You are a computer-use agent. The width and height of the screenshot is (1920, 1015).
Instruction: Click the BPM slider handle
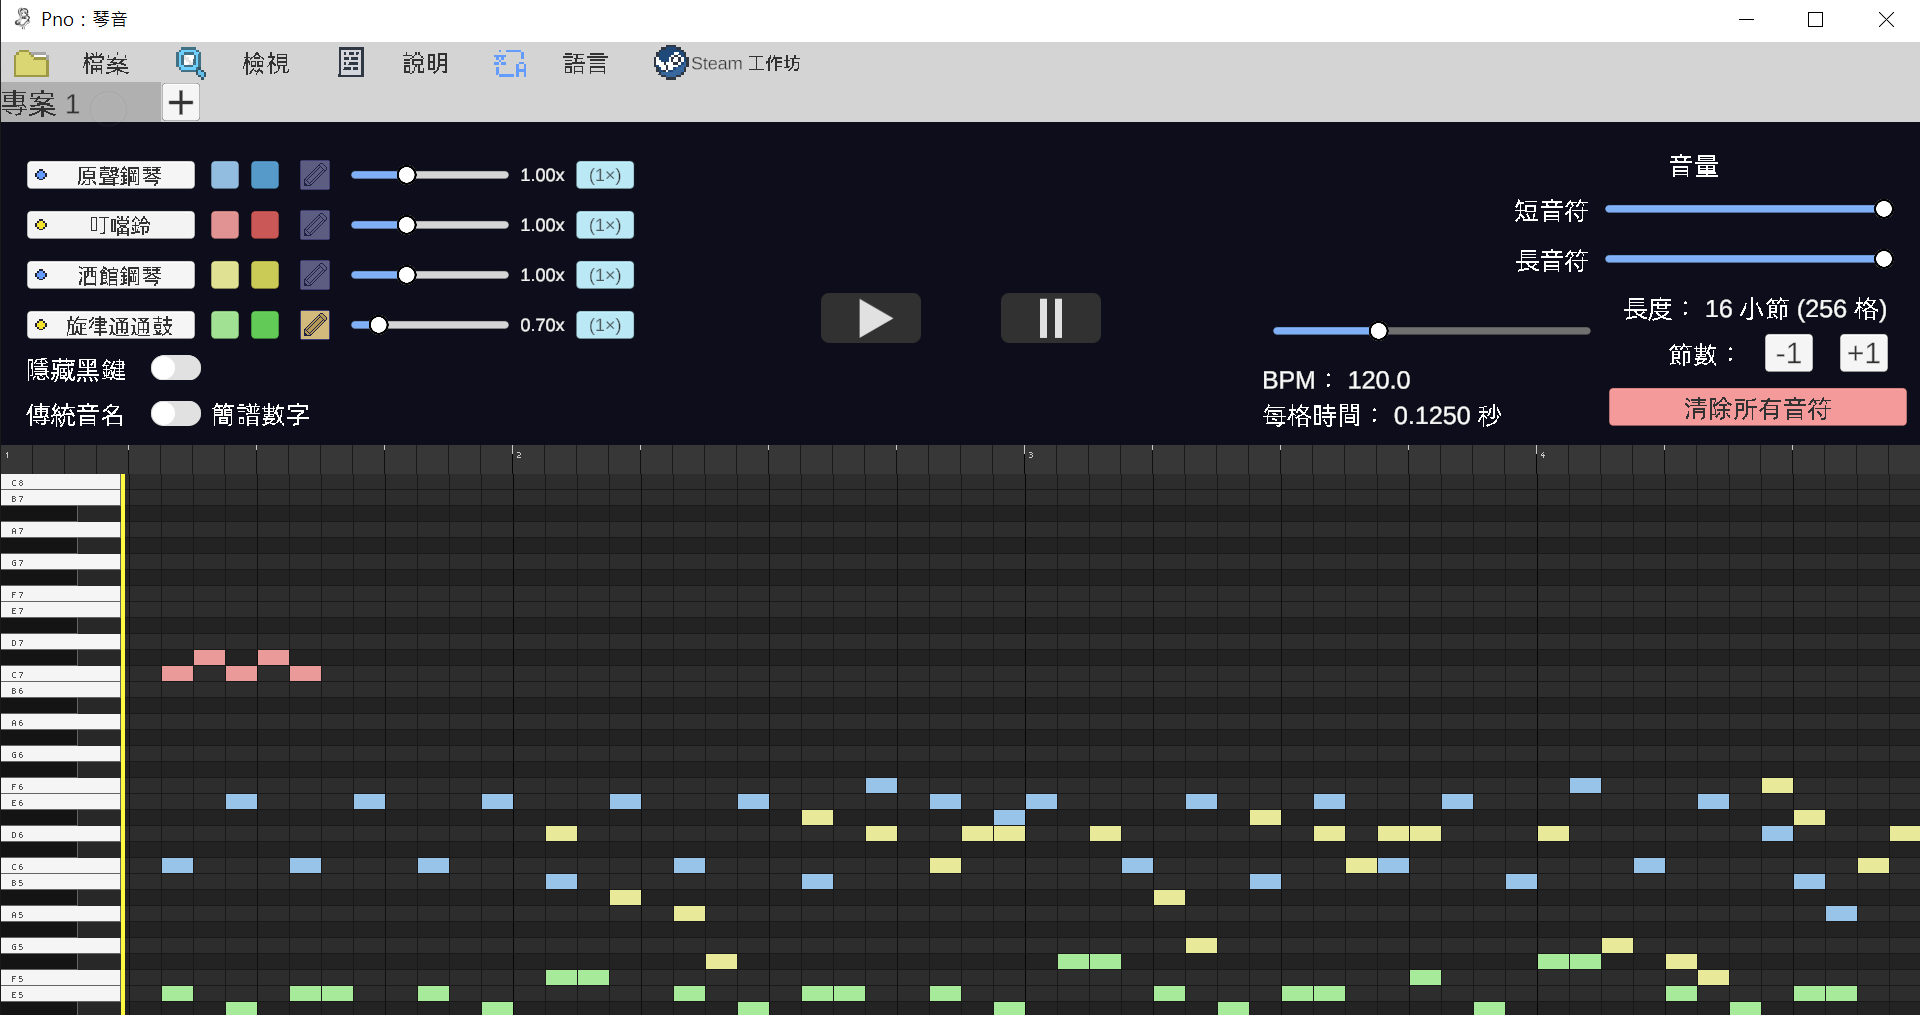tap(1379, 331)
